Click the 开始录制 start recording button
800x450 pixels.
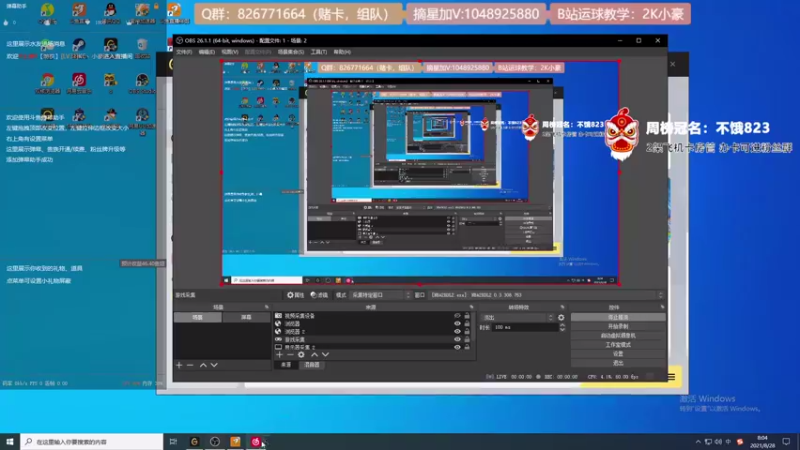(618, 327)
